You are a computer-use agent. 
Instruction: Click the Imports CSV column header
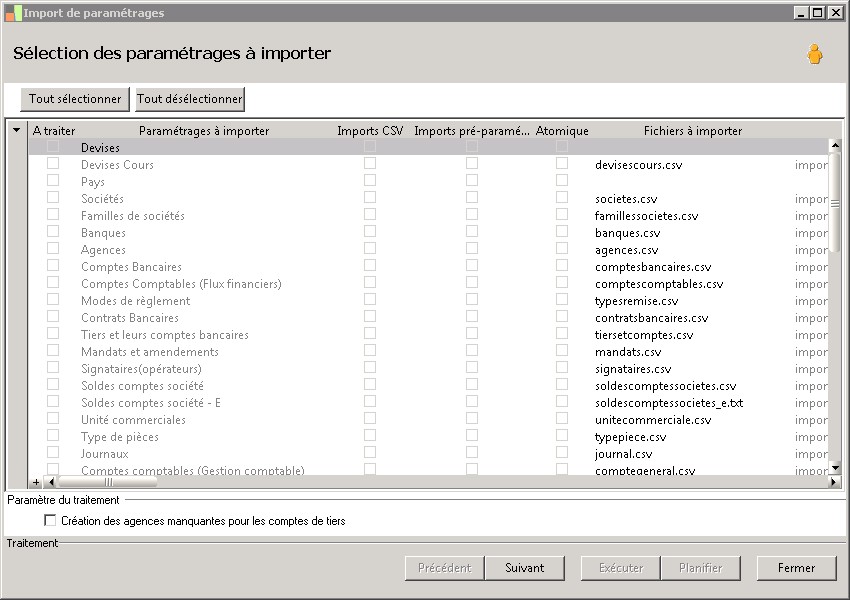[x=370, y=131]
